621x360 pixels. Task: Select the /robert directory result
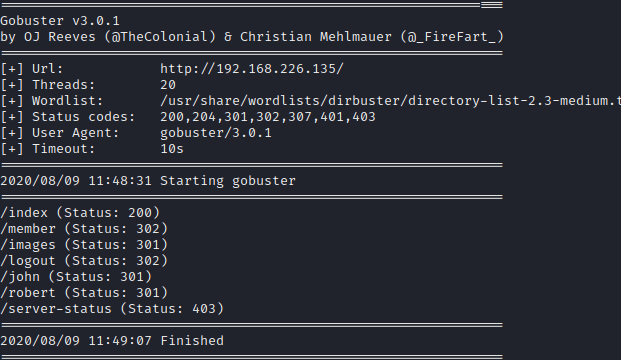(x=84, y=293)
